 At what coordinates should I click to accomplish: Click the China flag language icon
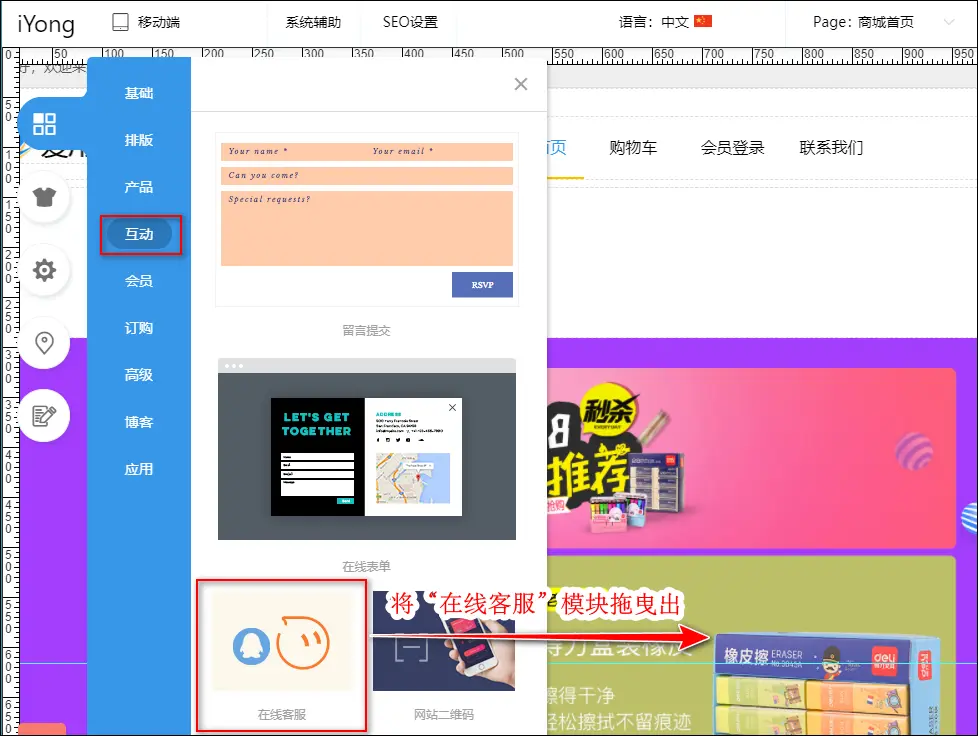click(703, 22)
